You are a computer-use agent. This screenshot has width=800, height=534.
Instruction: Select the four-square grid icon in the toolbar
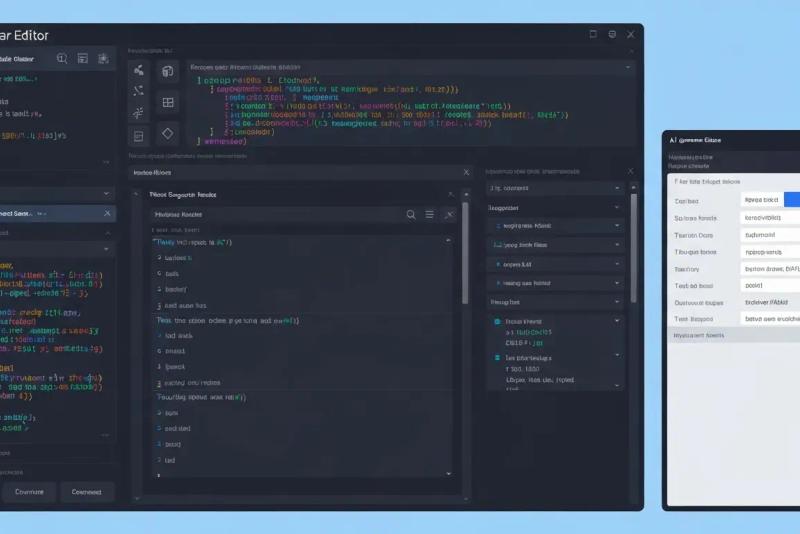tap(168, 103)
